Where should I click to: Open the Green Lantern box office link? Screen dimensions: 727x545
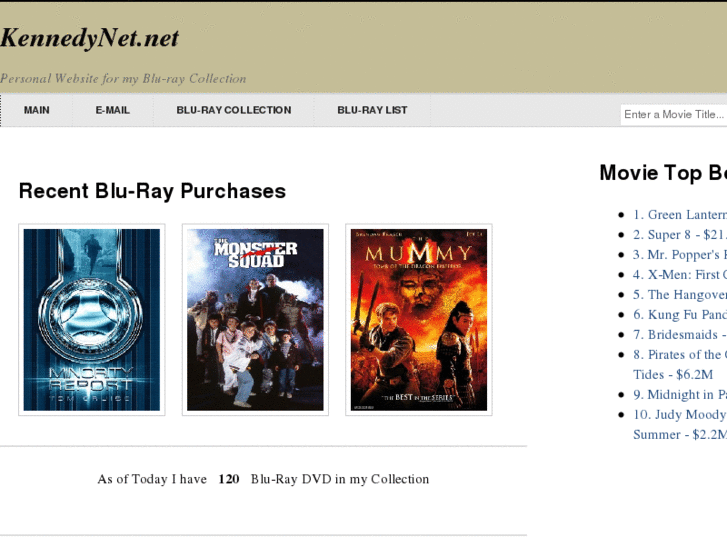point(680,215)
